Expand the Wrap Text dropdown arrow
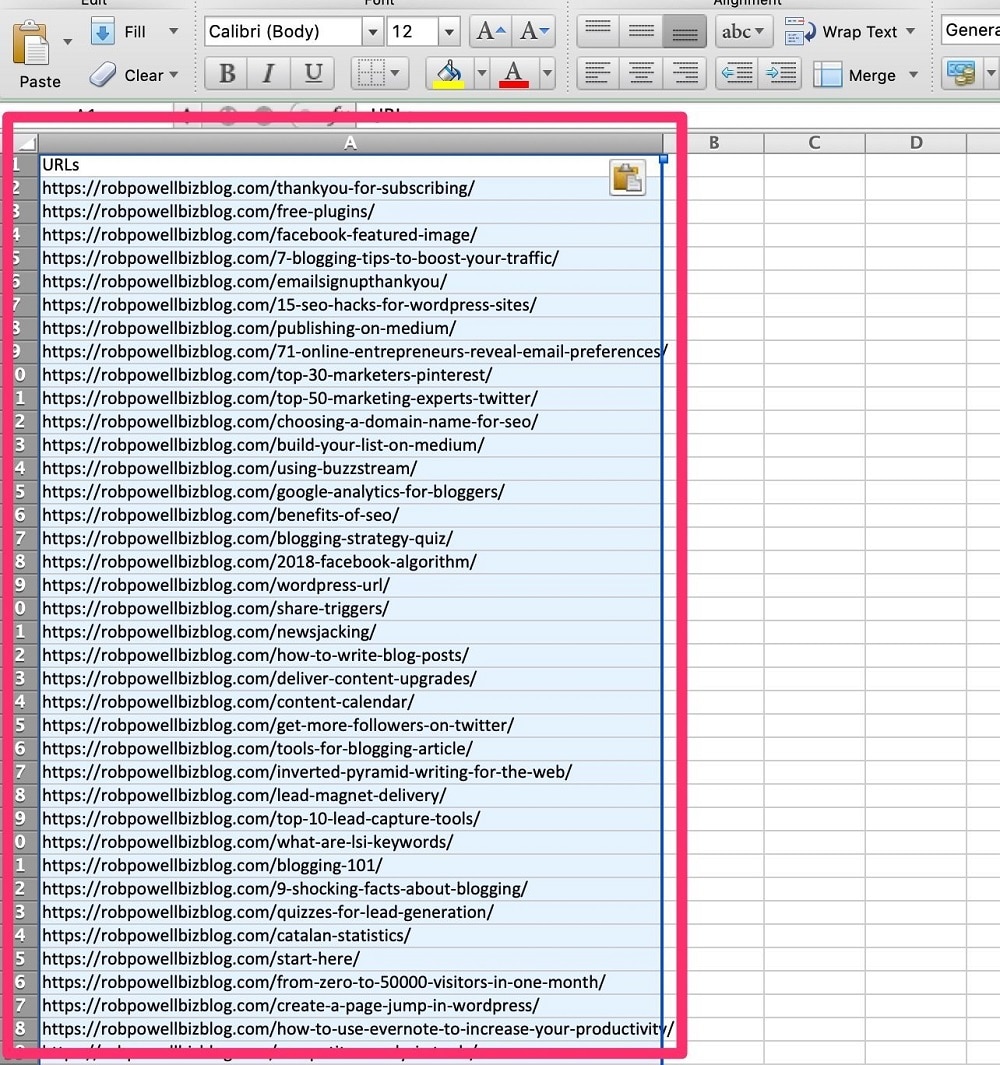 [911, 31]
